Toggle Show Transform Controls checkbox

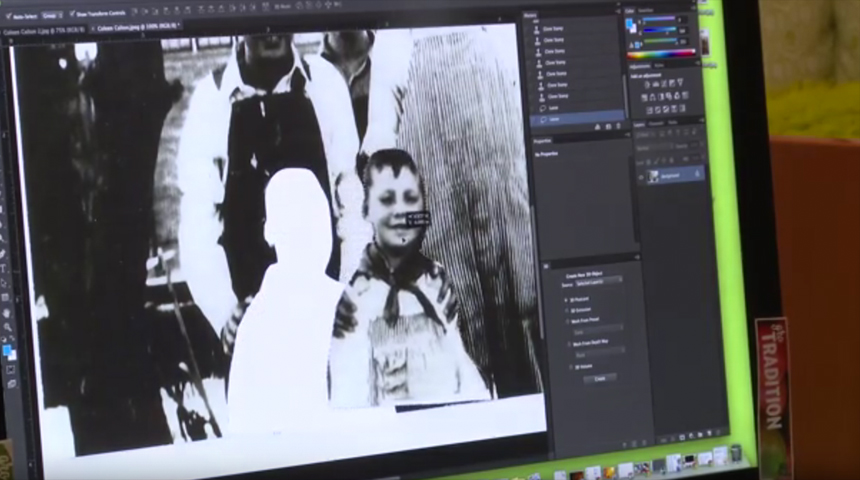coord(72,13)
